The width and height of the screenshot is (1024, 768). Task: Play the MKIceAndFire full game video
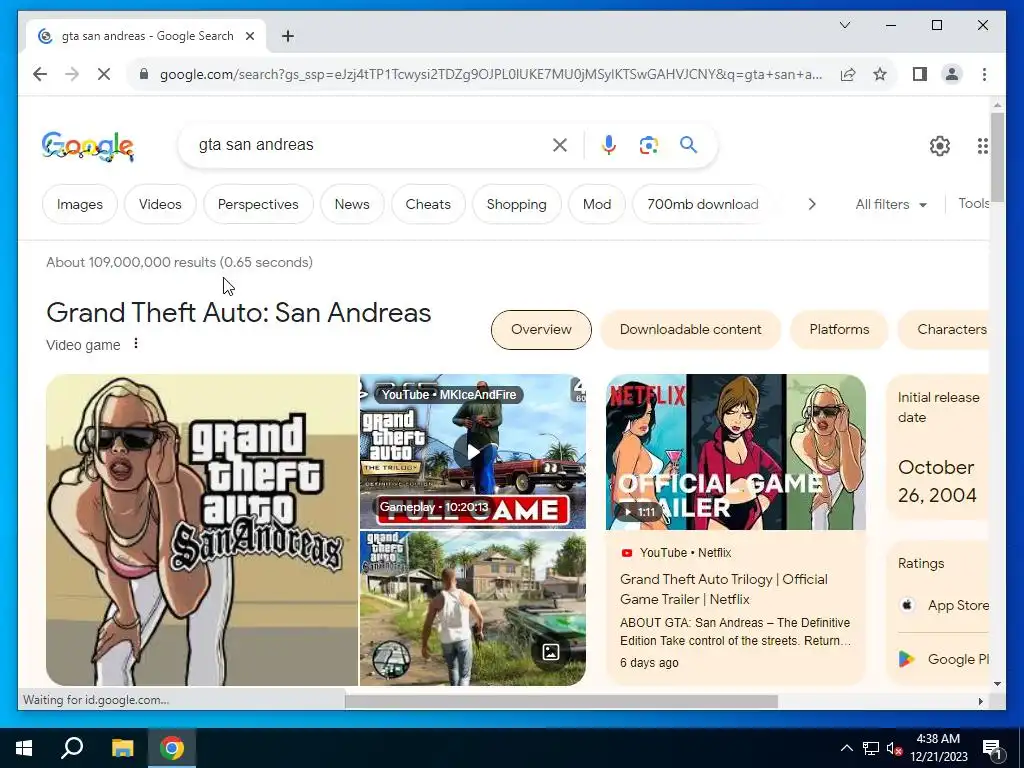[x=473, y=451]
